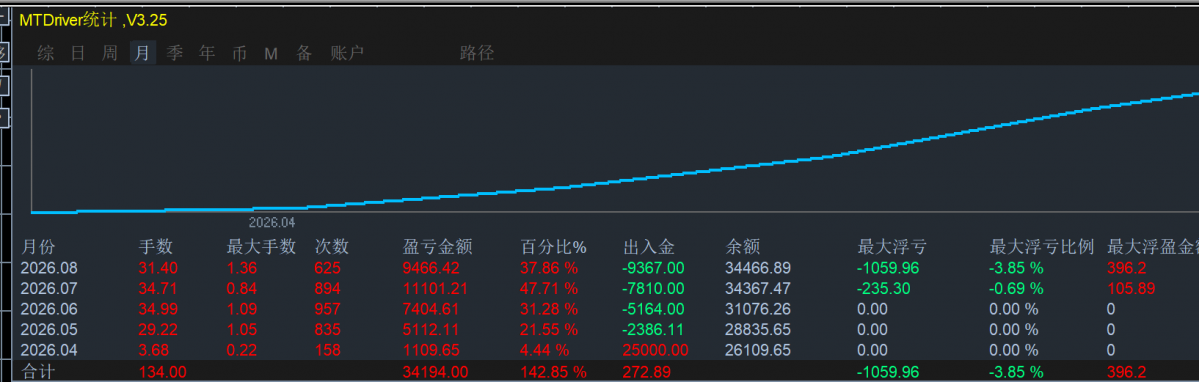Viewport: 1199px width, 382px height.
Task: Open the 周 weekly statistics tab
Action: pos(110,53)
